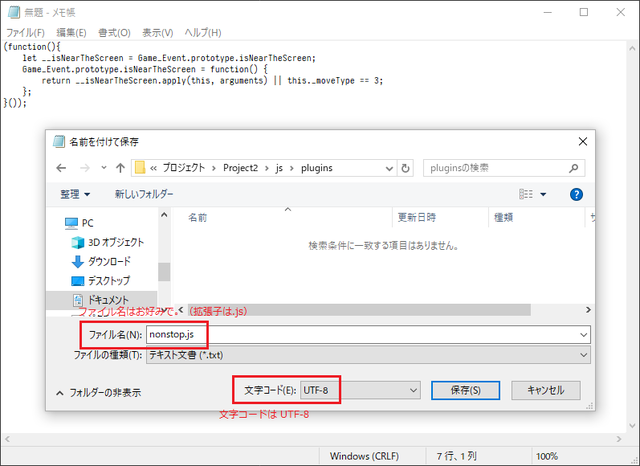Click Notepad horizontal scrollbar right arrow
The width and height of the screenshot is (640, 466).
click(x=619, y=439)
